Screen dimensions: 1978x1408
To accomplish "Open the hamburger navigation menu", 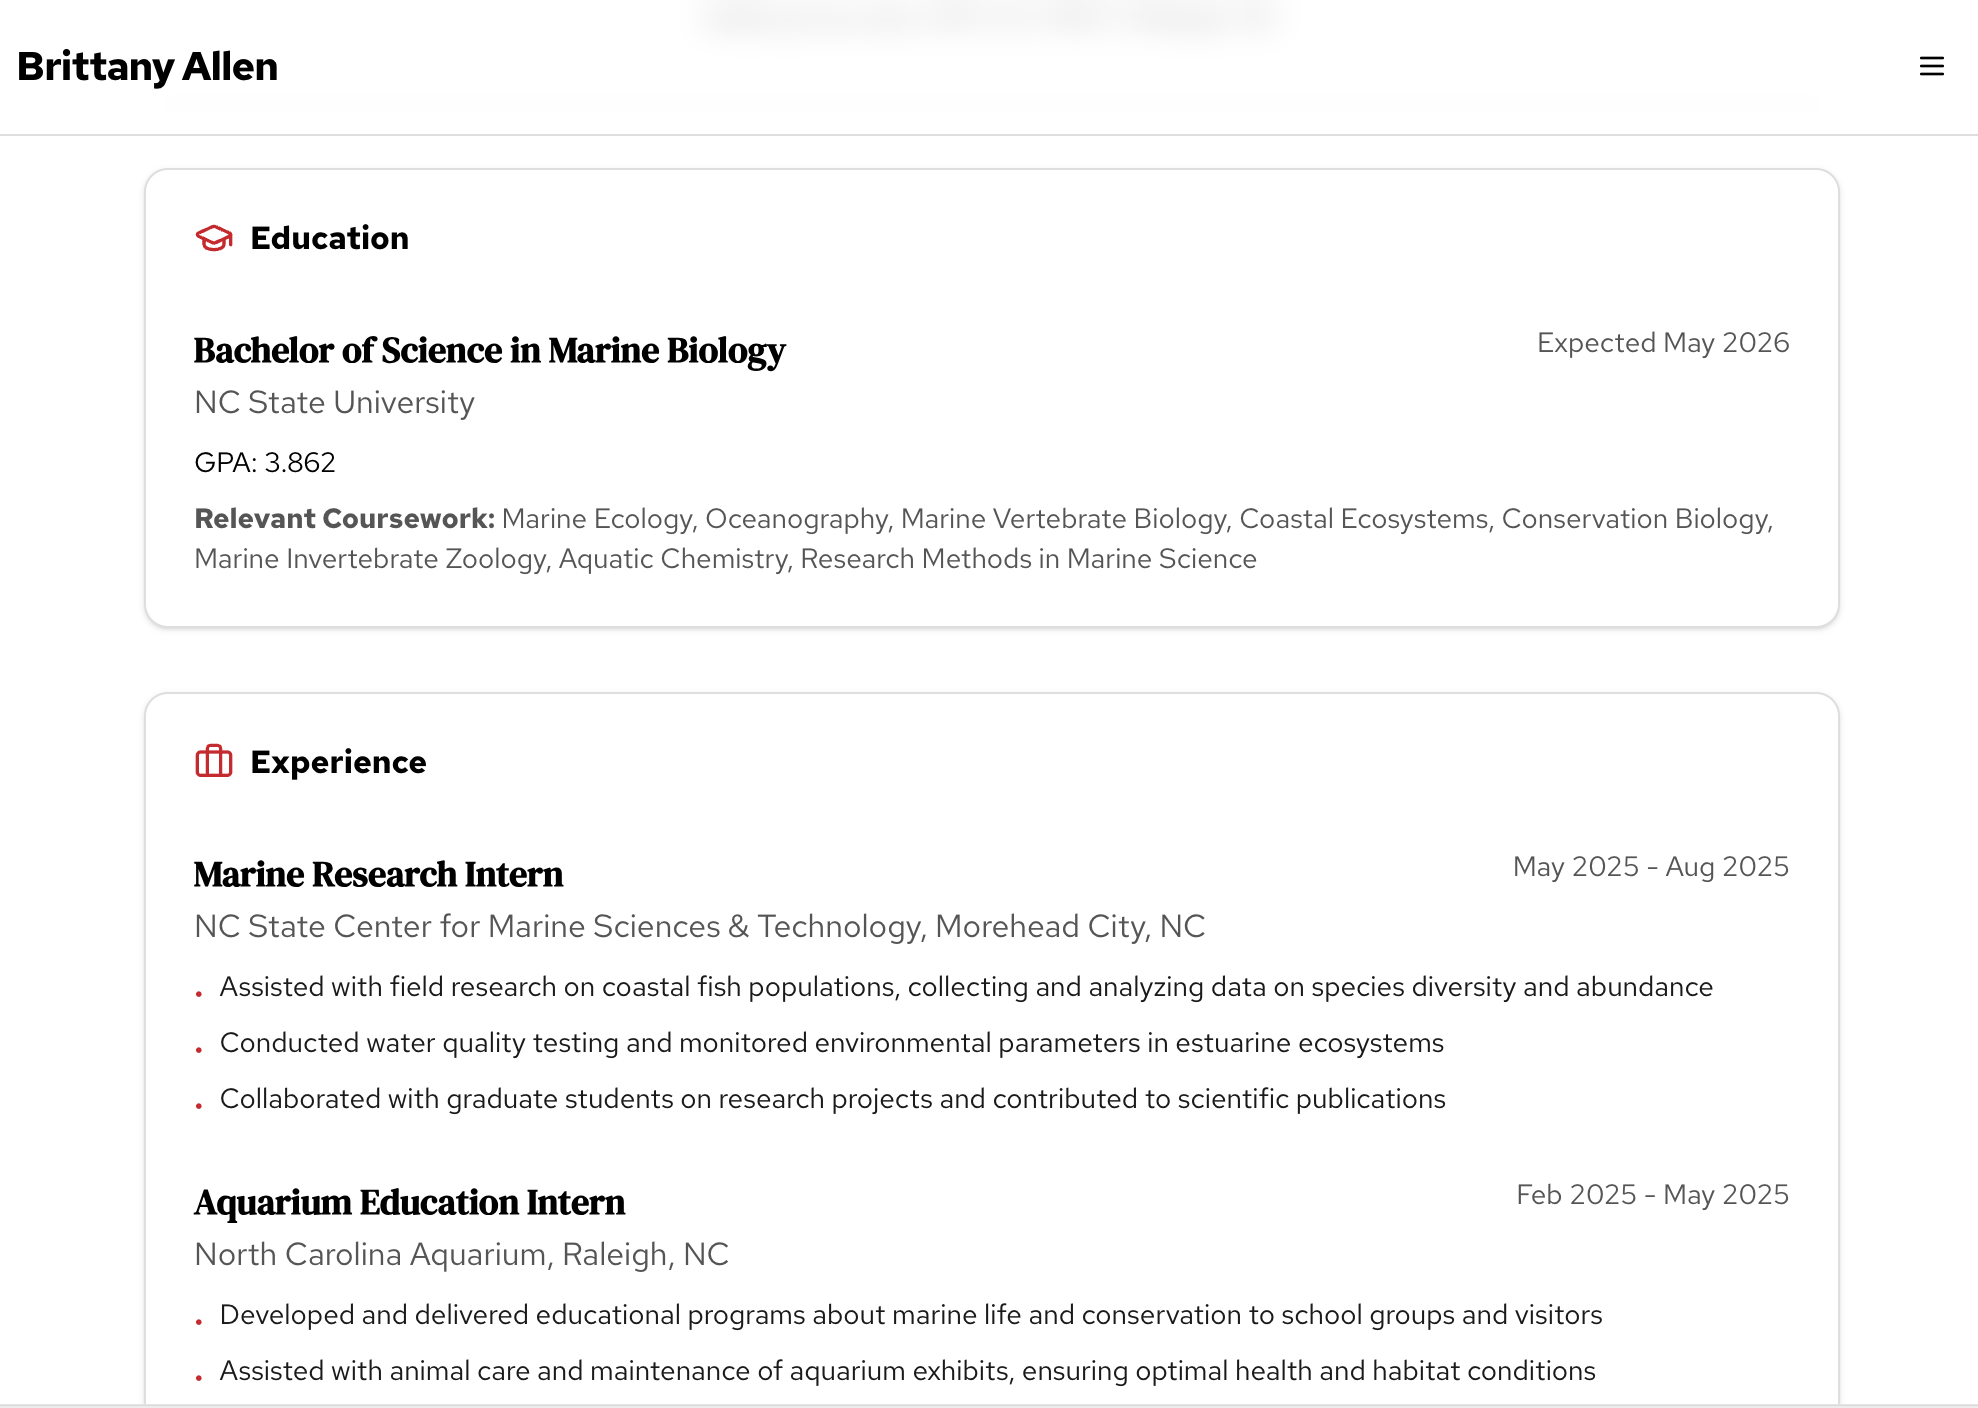I will click(1931, 66).
